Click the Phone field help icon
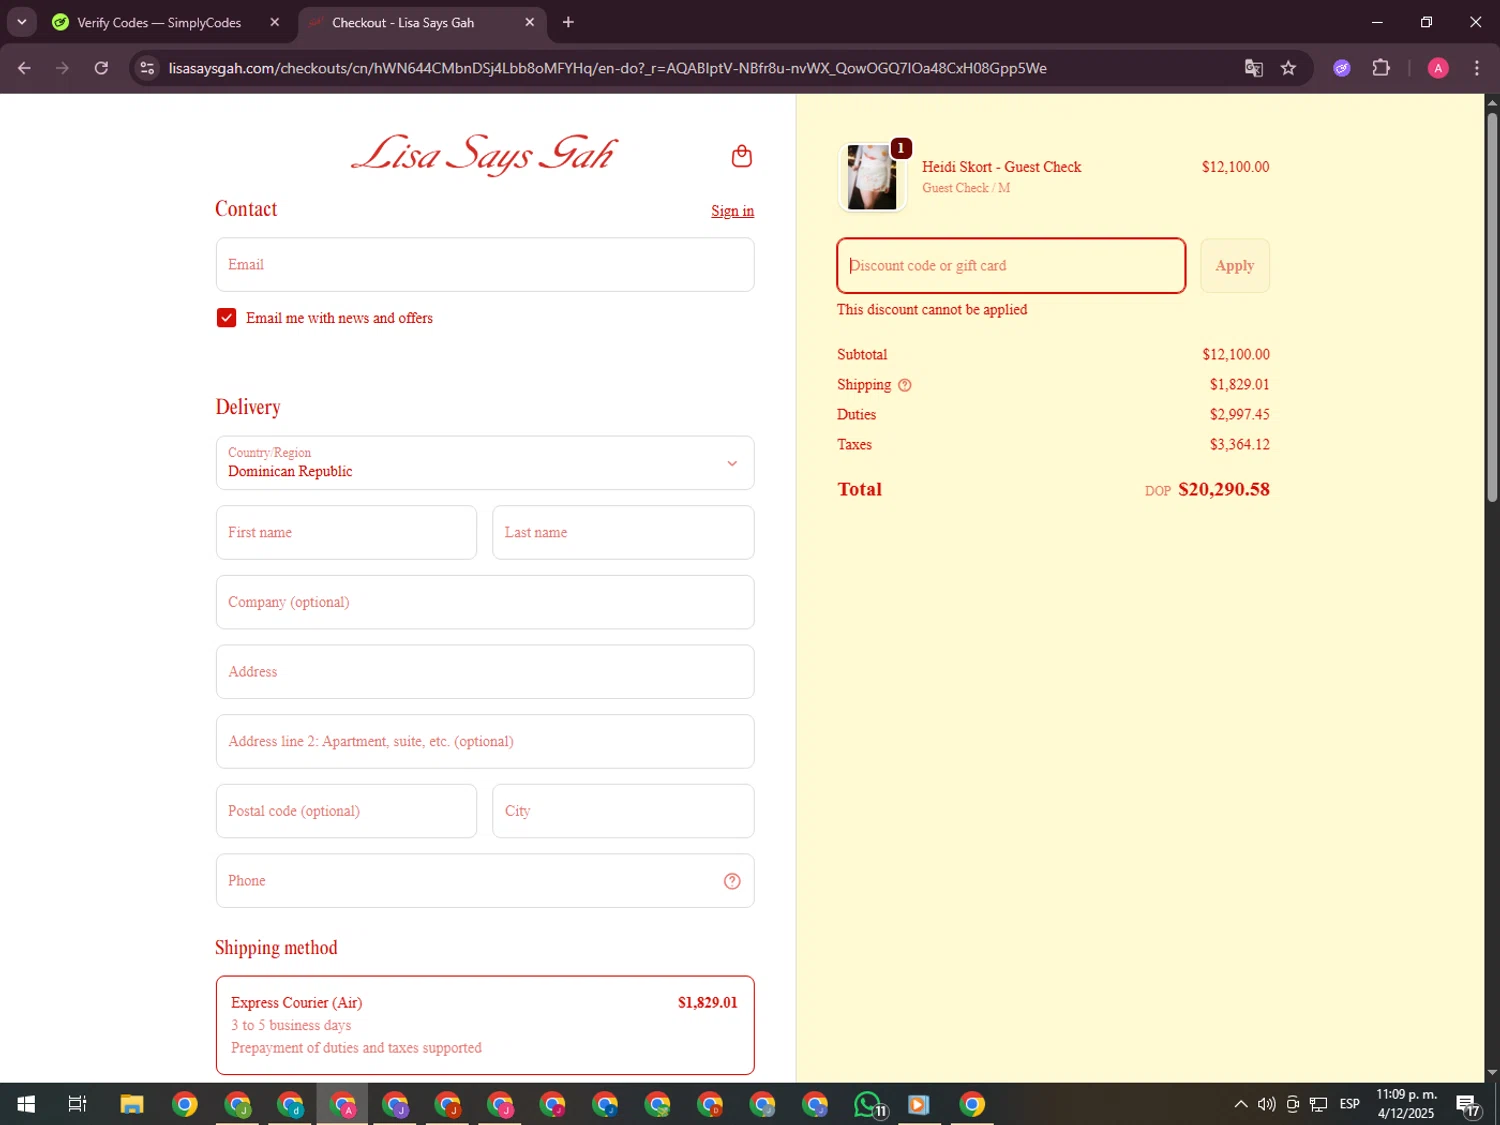Screen dimensions: 1500x1125 [x=732, y=881]
